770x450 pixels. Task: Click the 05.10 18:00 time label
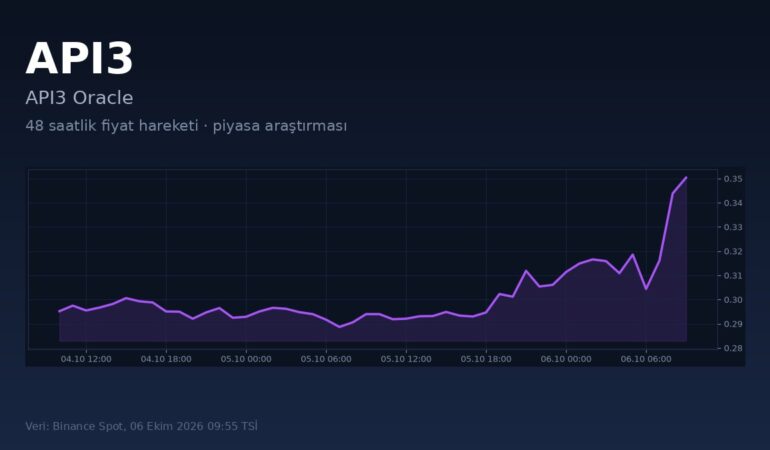(486, 359)
